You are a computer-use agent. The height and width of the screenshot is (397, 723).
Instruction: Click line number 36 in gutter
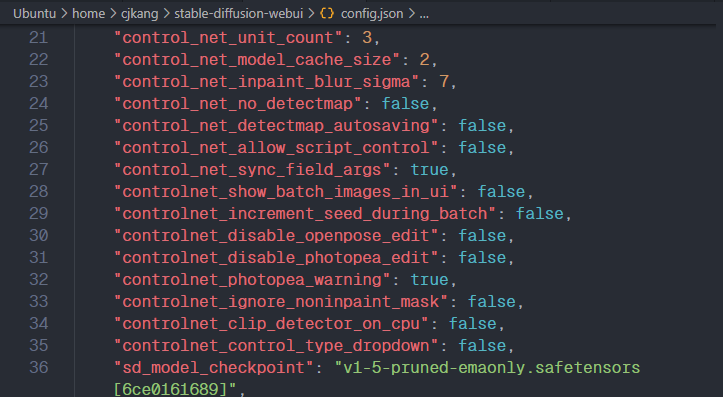tap(39, 367)
